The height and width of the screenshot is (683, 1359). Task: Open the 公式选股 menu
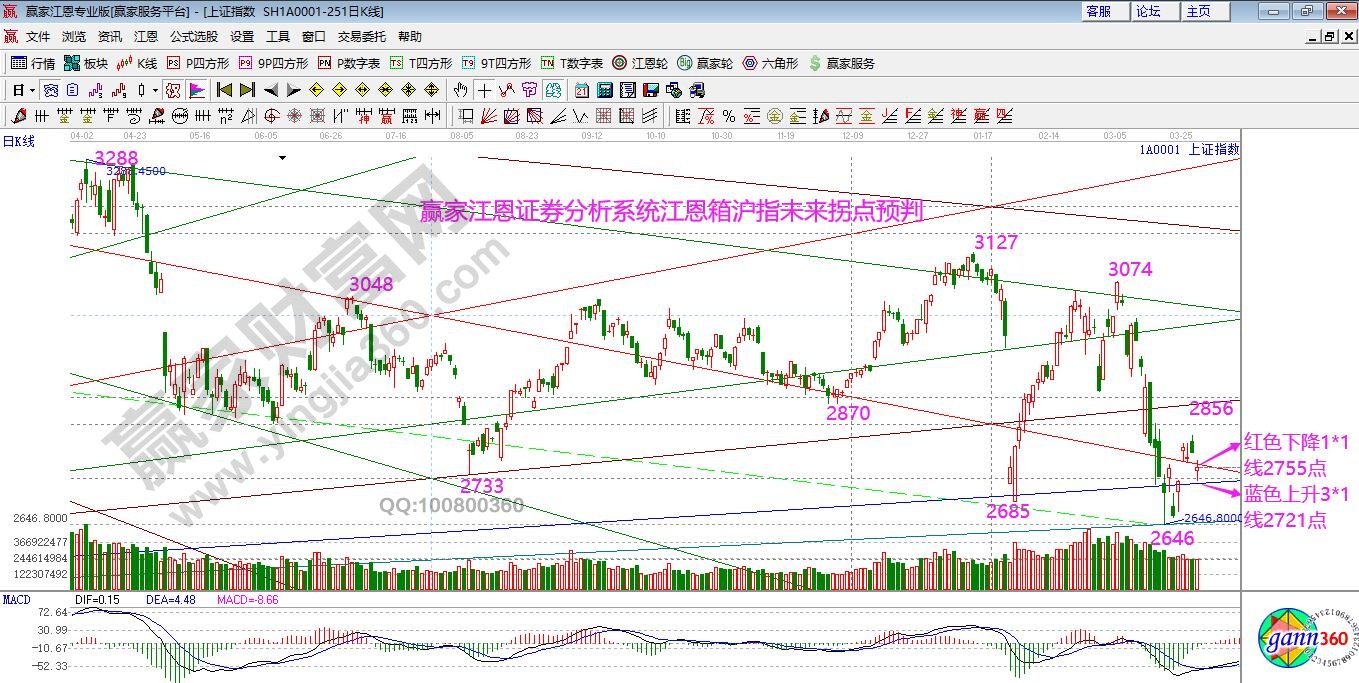click(193, 36)
